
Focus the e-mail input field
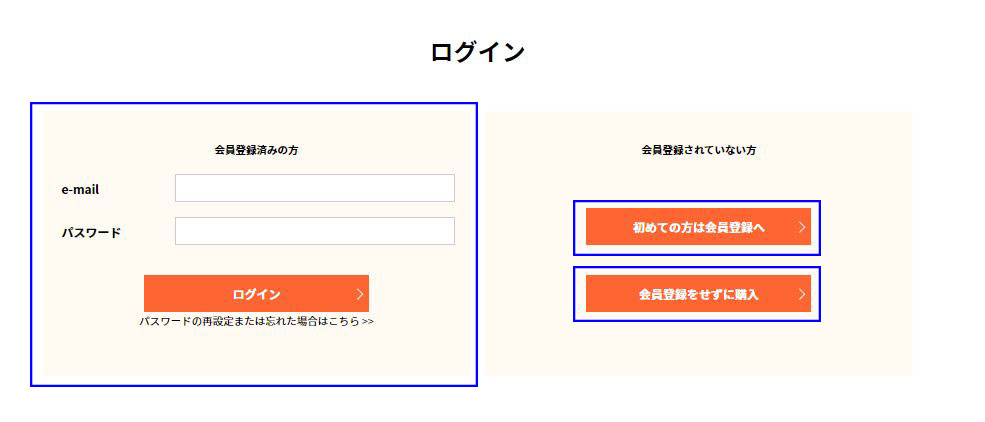315,188
